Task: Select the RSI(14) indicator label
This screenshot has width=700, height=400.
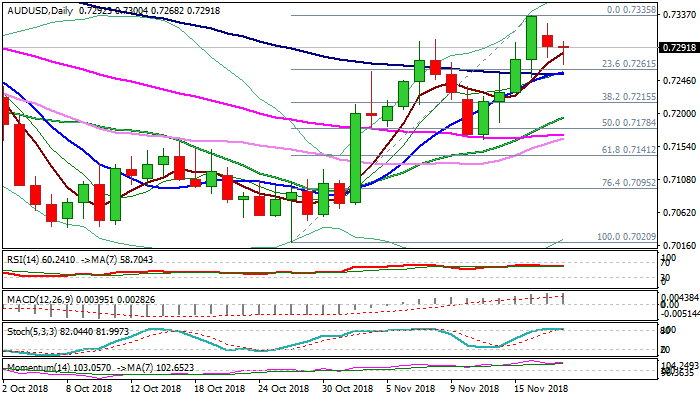Action: pyautogui.click(x=23, y=256)
